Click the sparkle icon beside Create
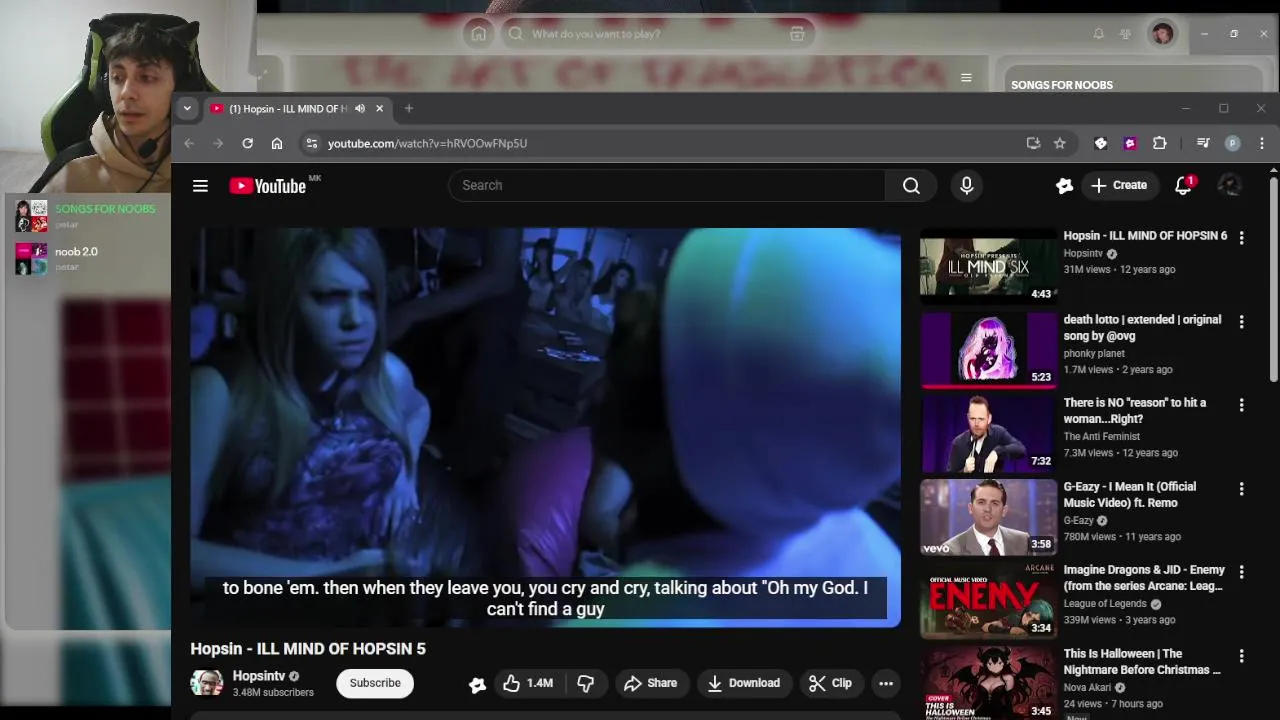Viewport: 1280px width, 720px height. 1064,185
